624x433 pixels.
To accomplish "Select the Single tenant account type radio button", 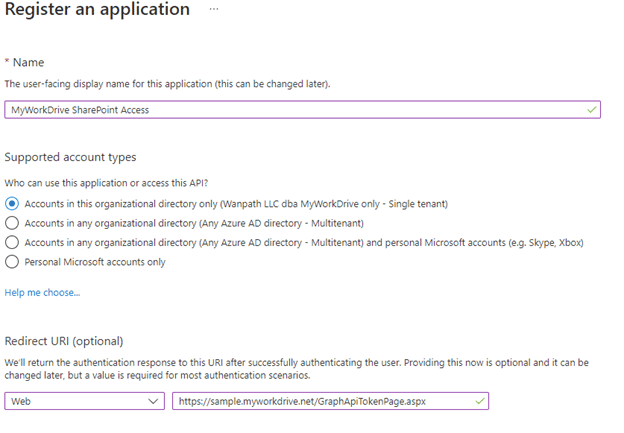I will (12, 203).
